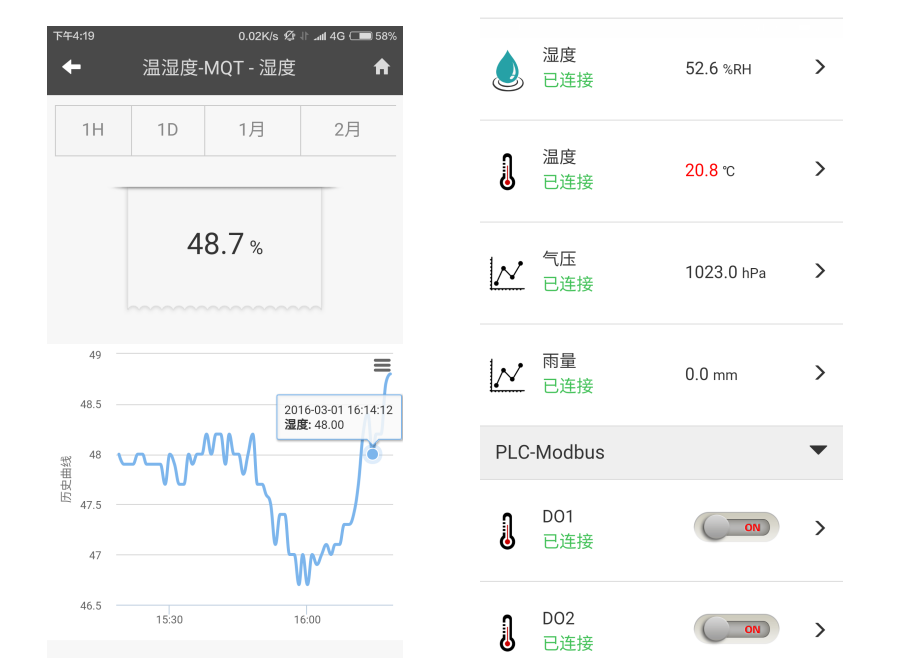The width and height of the screenshot is (899, 667).
Task: Tap the air pressure chart icon
Action: tap(507, 273)
